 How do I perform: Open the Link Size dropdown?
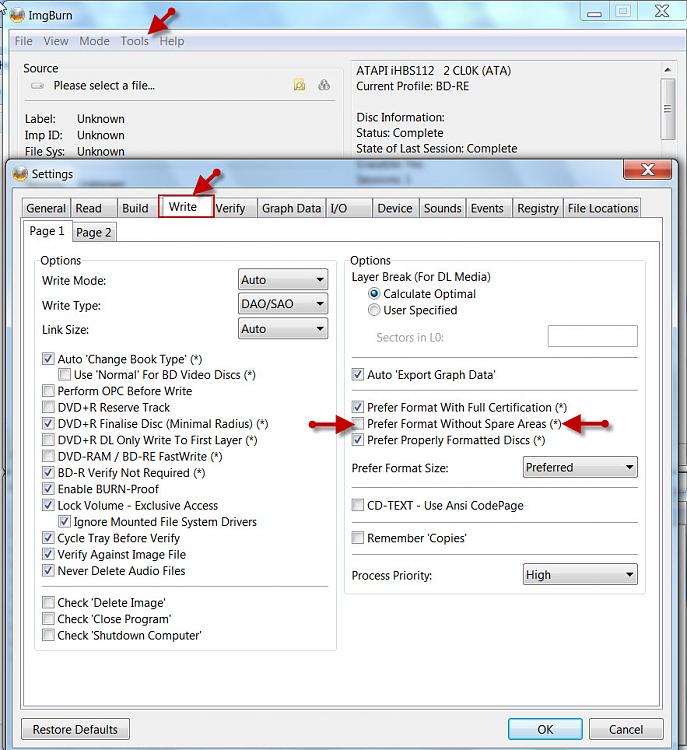pos(283,329)
